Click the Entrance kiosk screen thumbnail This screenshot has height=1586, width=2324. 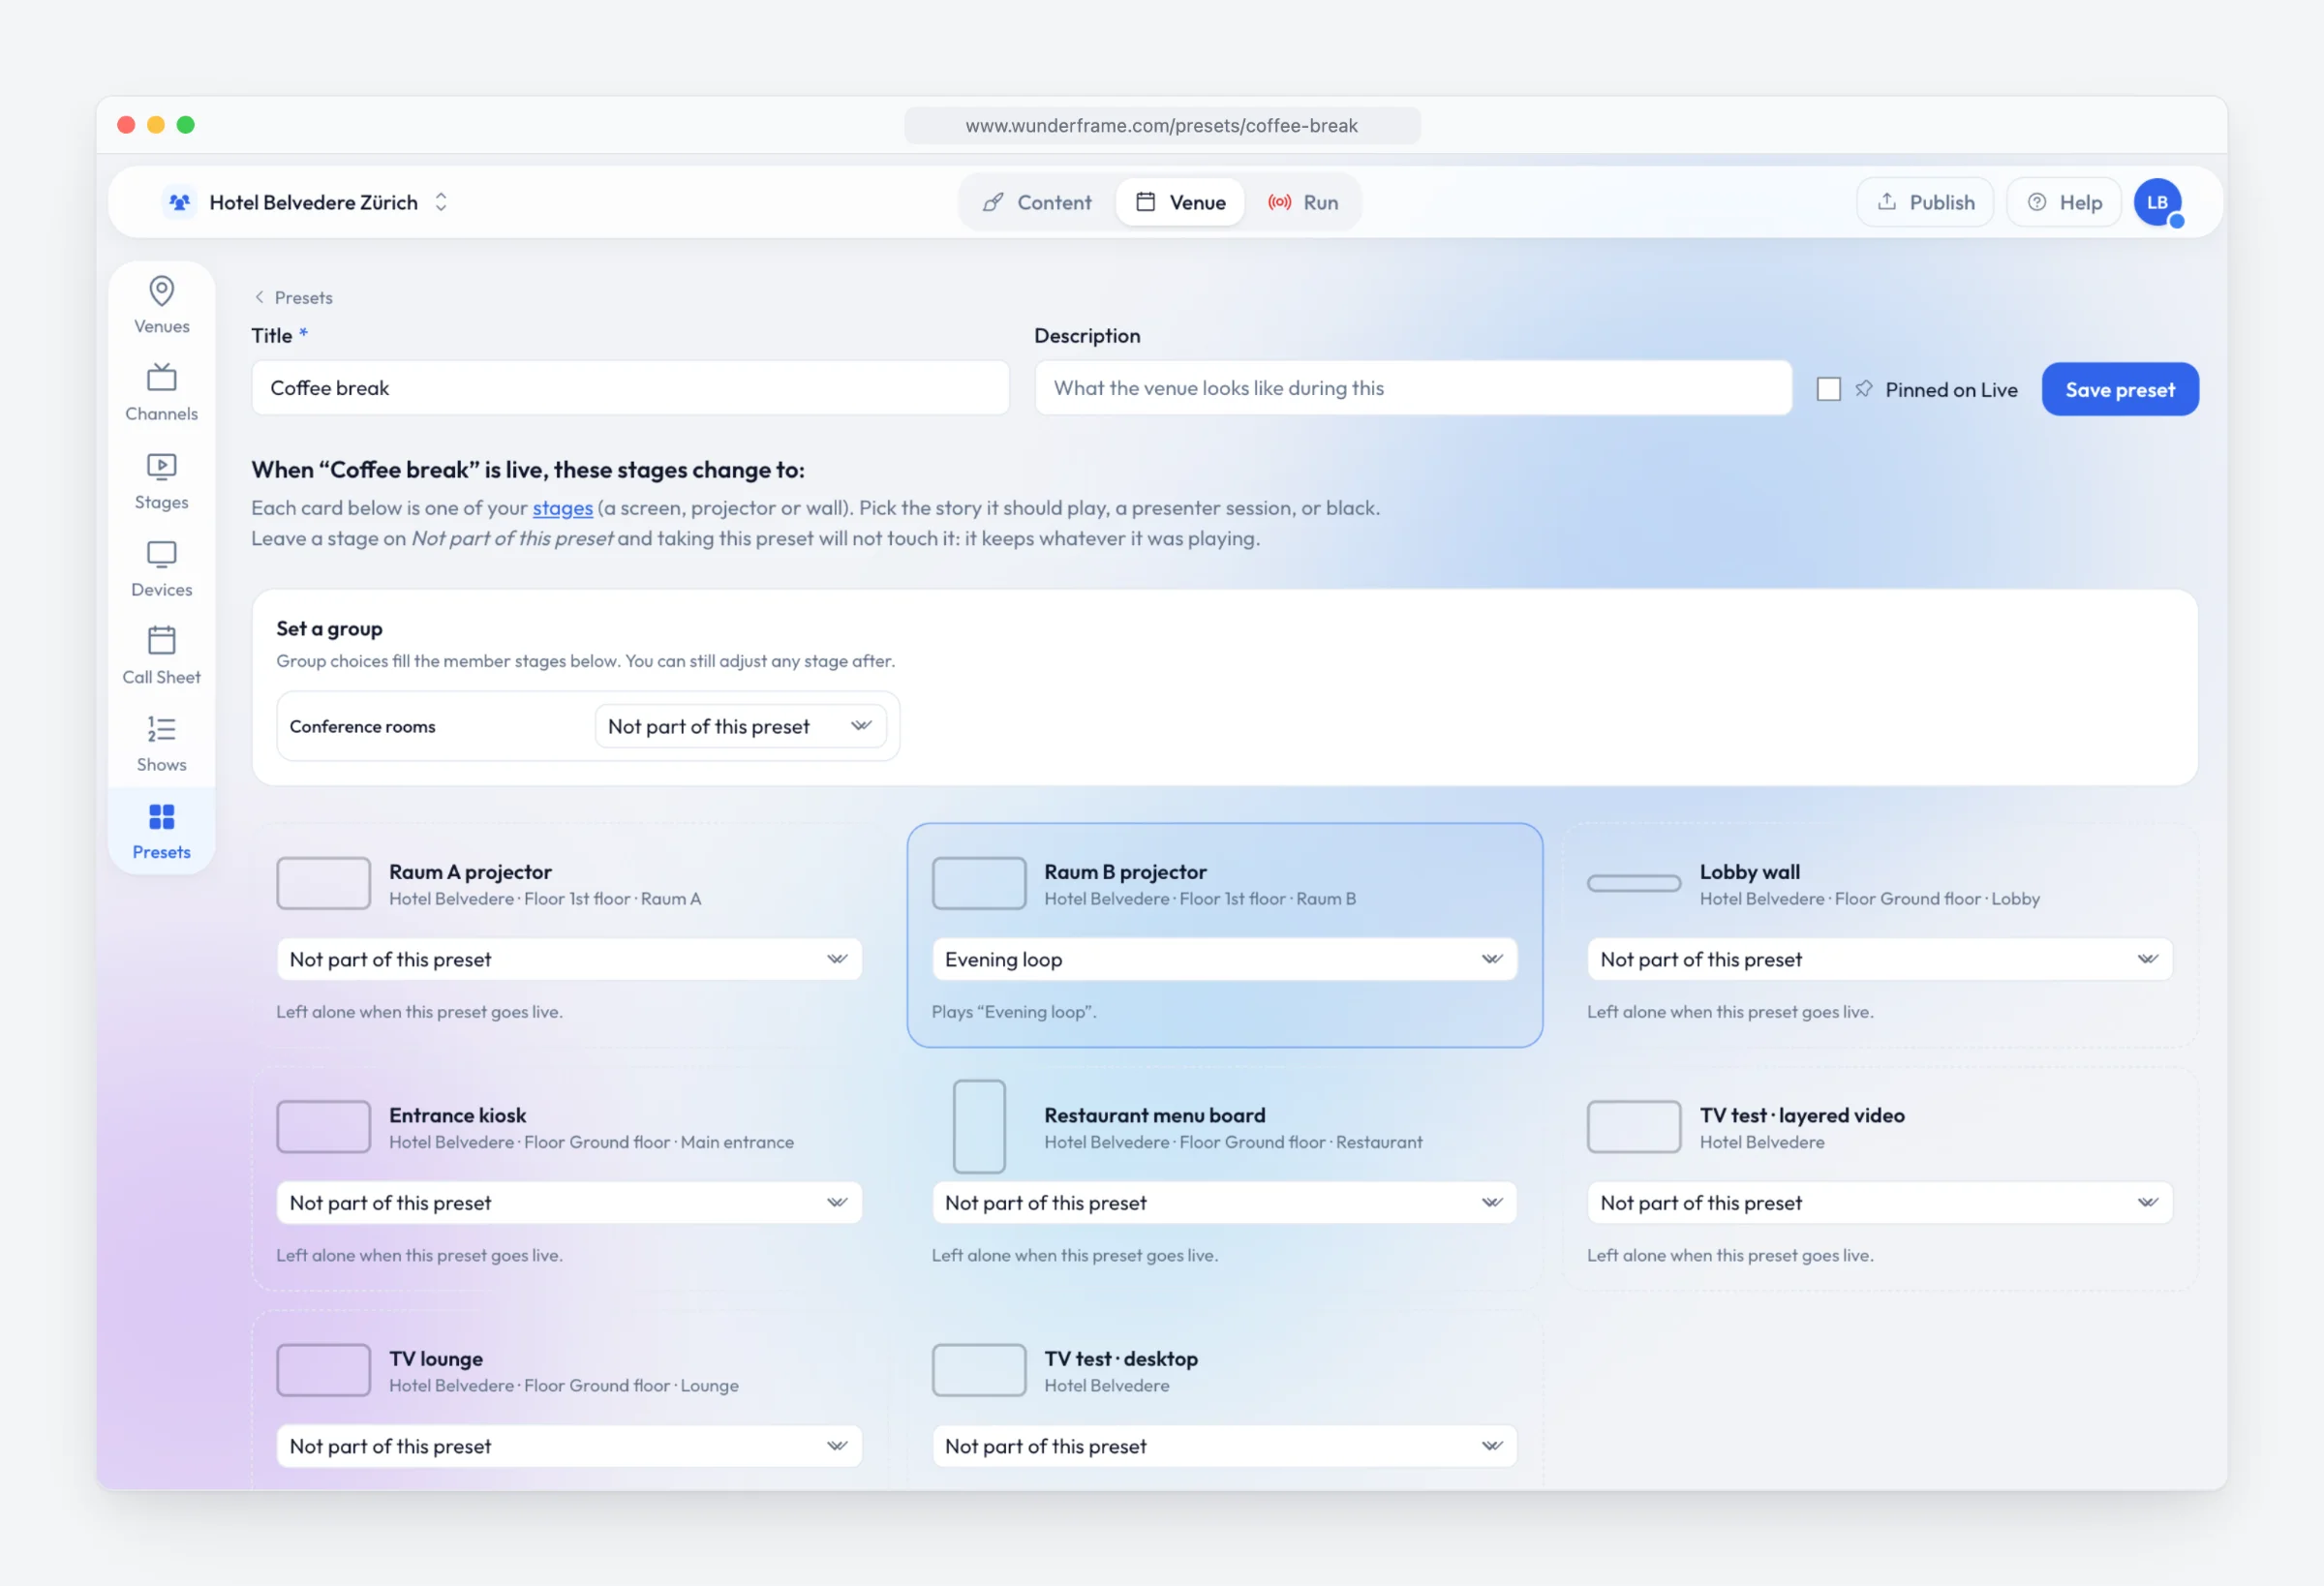click(323, 1126)
